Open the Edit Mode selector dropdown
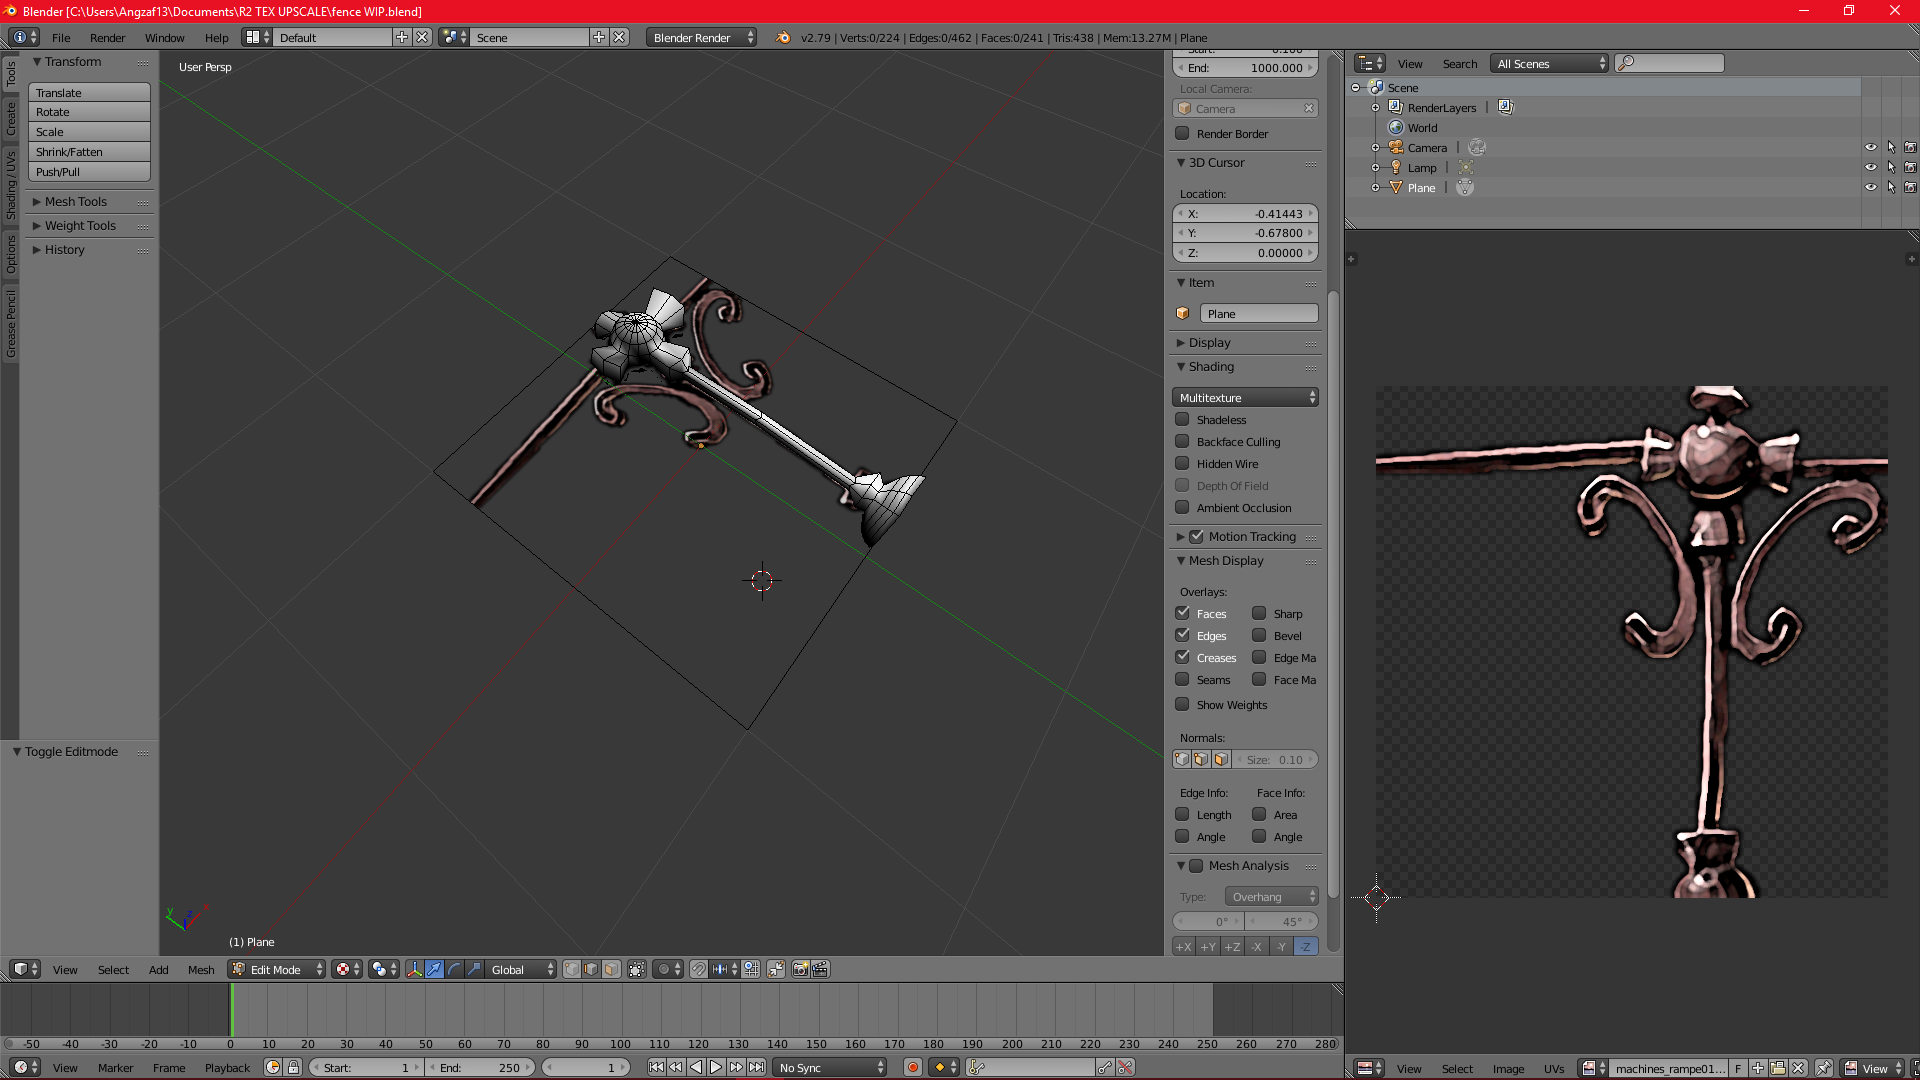Screen dimensions: 1920x1080 click(x=277, y=969)
